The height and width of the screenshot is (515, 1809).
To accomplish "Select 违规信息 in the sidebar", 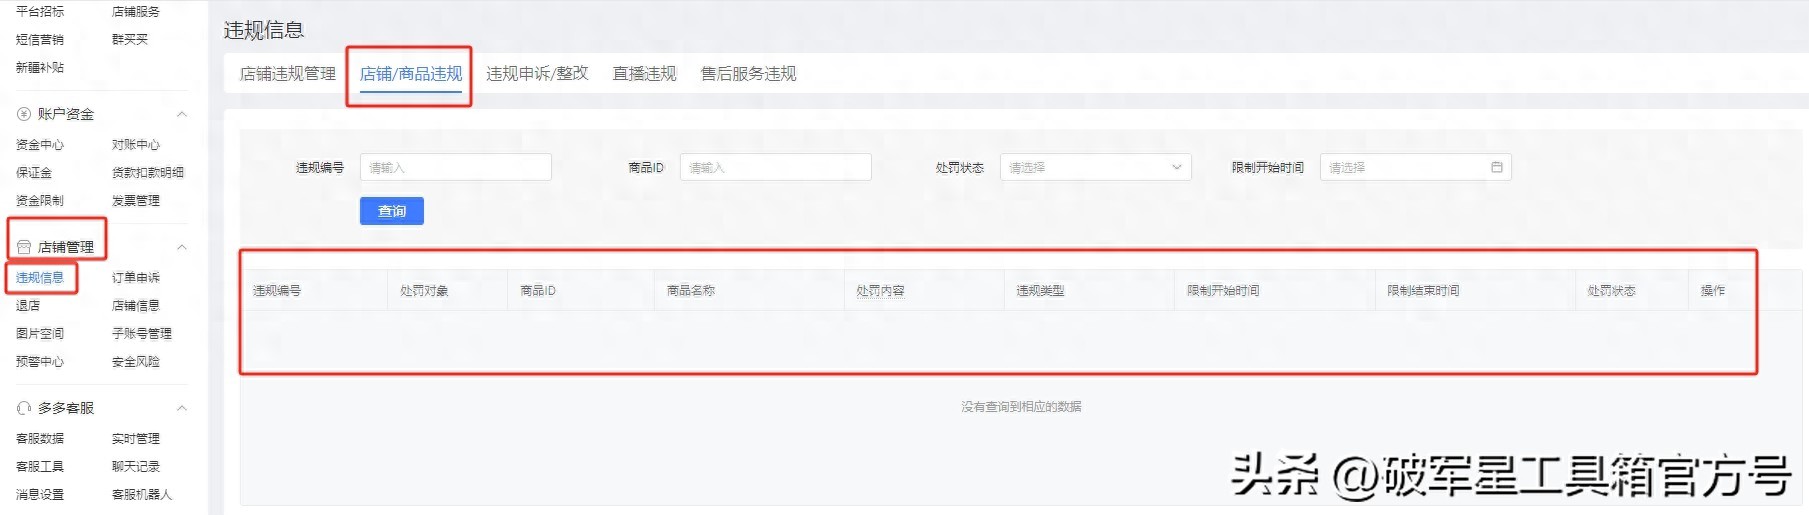I will [x=40, y=278].
